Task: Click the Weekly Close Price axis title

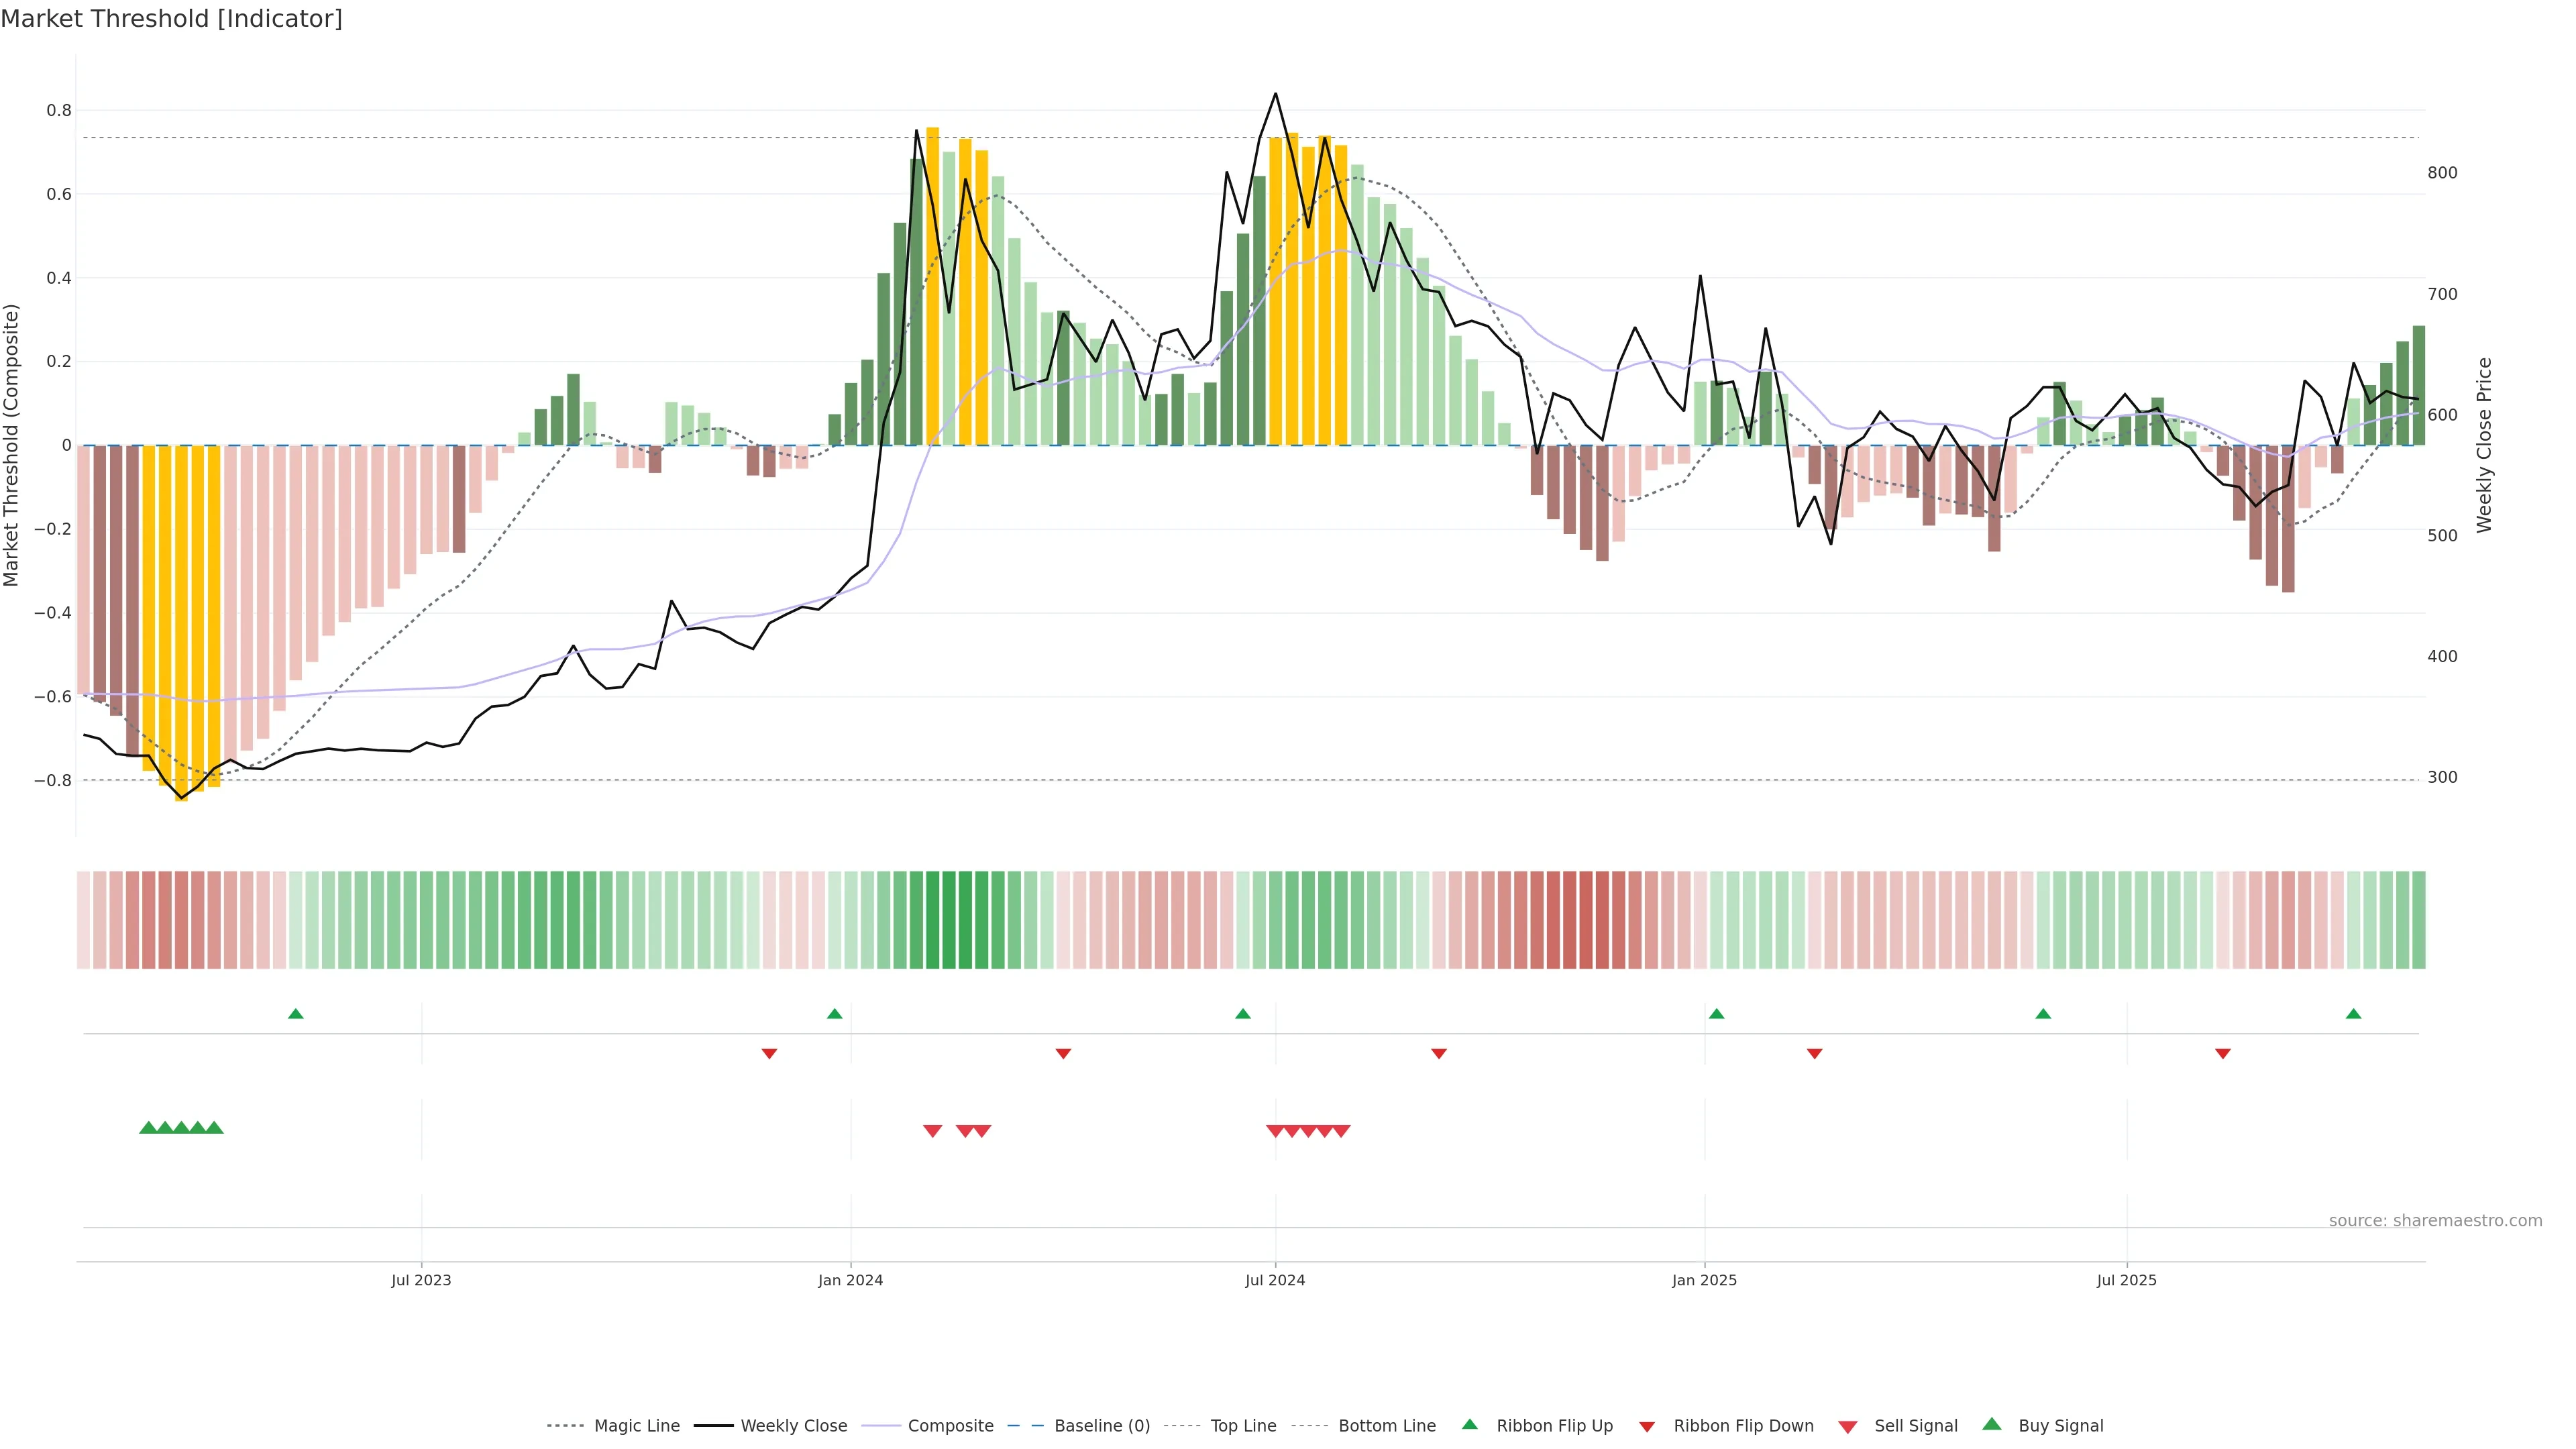Action: pyautogui.click(x=2484, y=445)
